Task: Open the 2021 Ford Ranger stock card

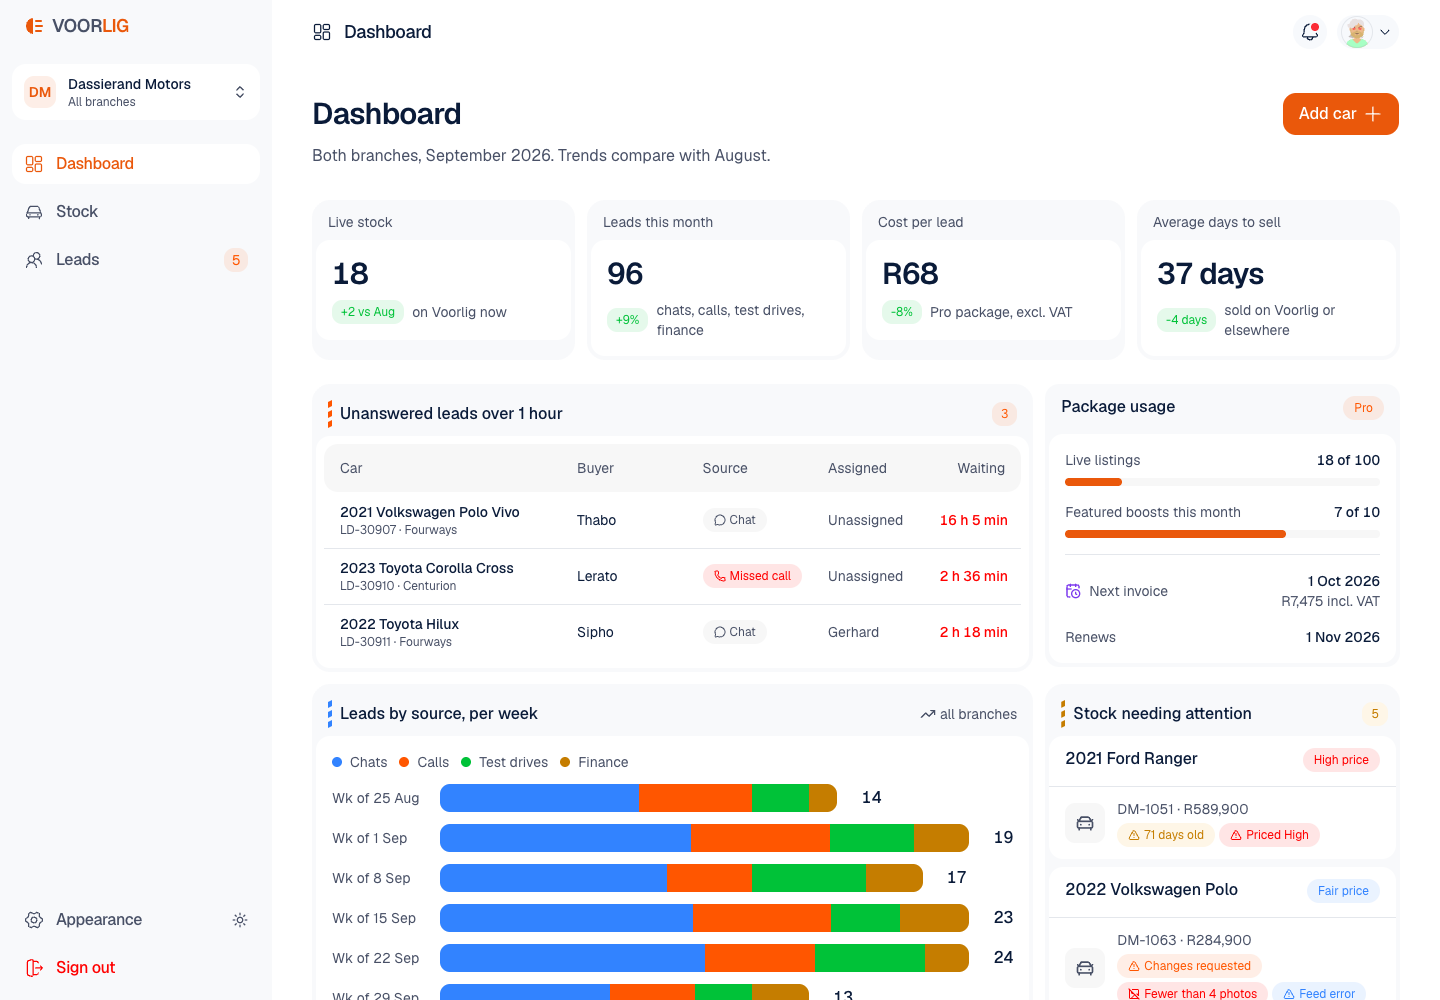Action: pos(1222,798)
